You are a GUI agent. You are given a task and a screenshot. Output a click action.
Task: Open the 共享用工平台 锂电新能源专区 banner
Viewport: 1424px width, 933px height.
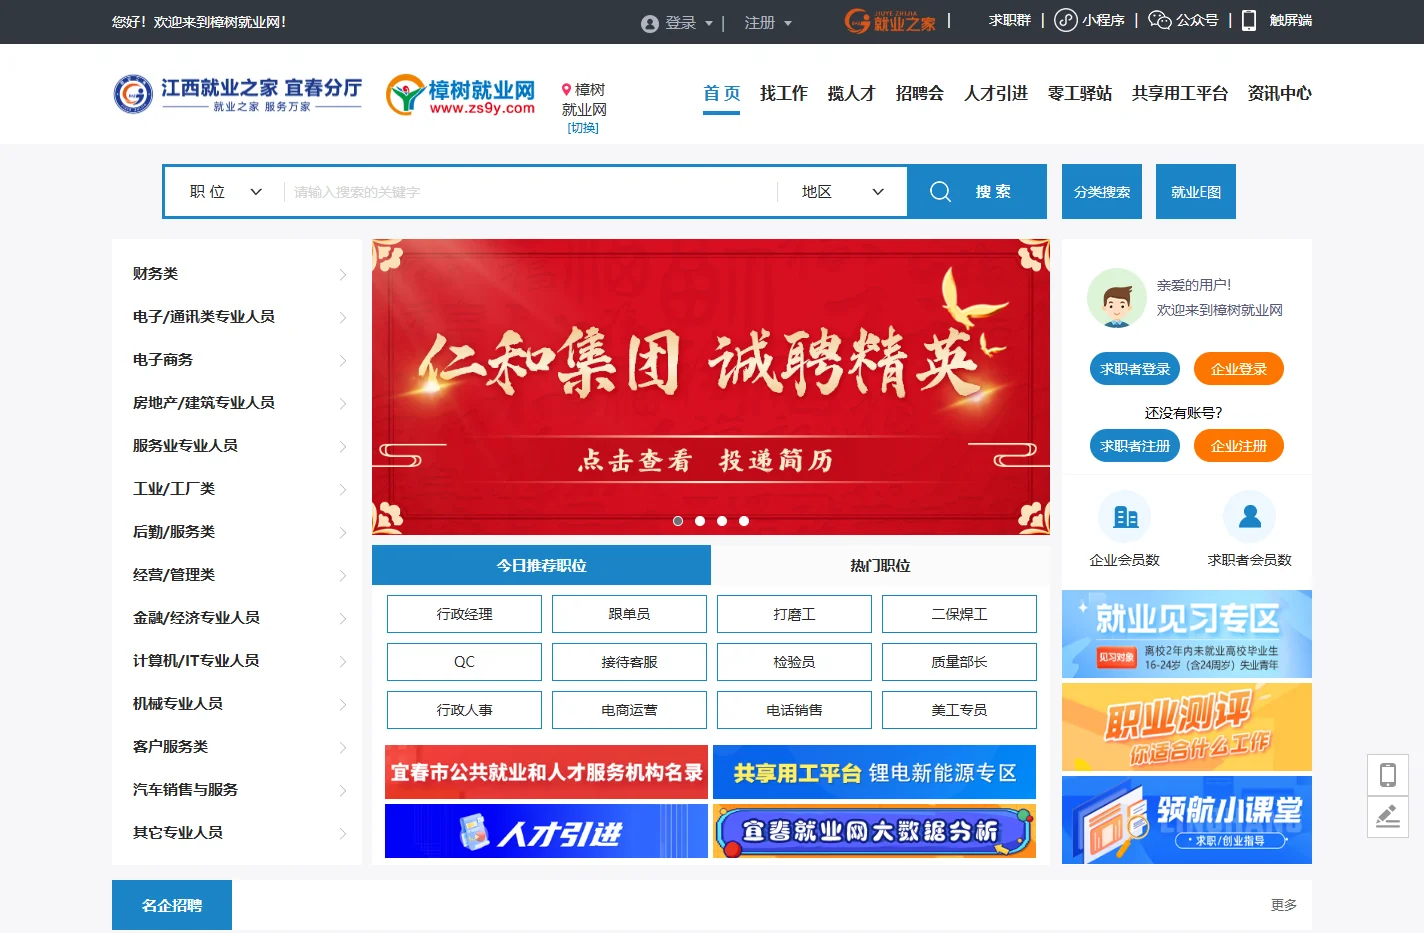coord(874,772)
